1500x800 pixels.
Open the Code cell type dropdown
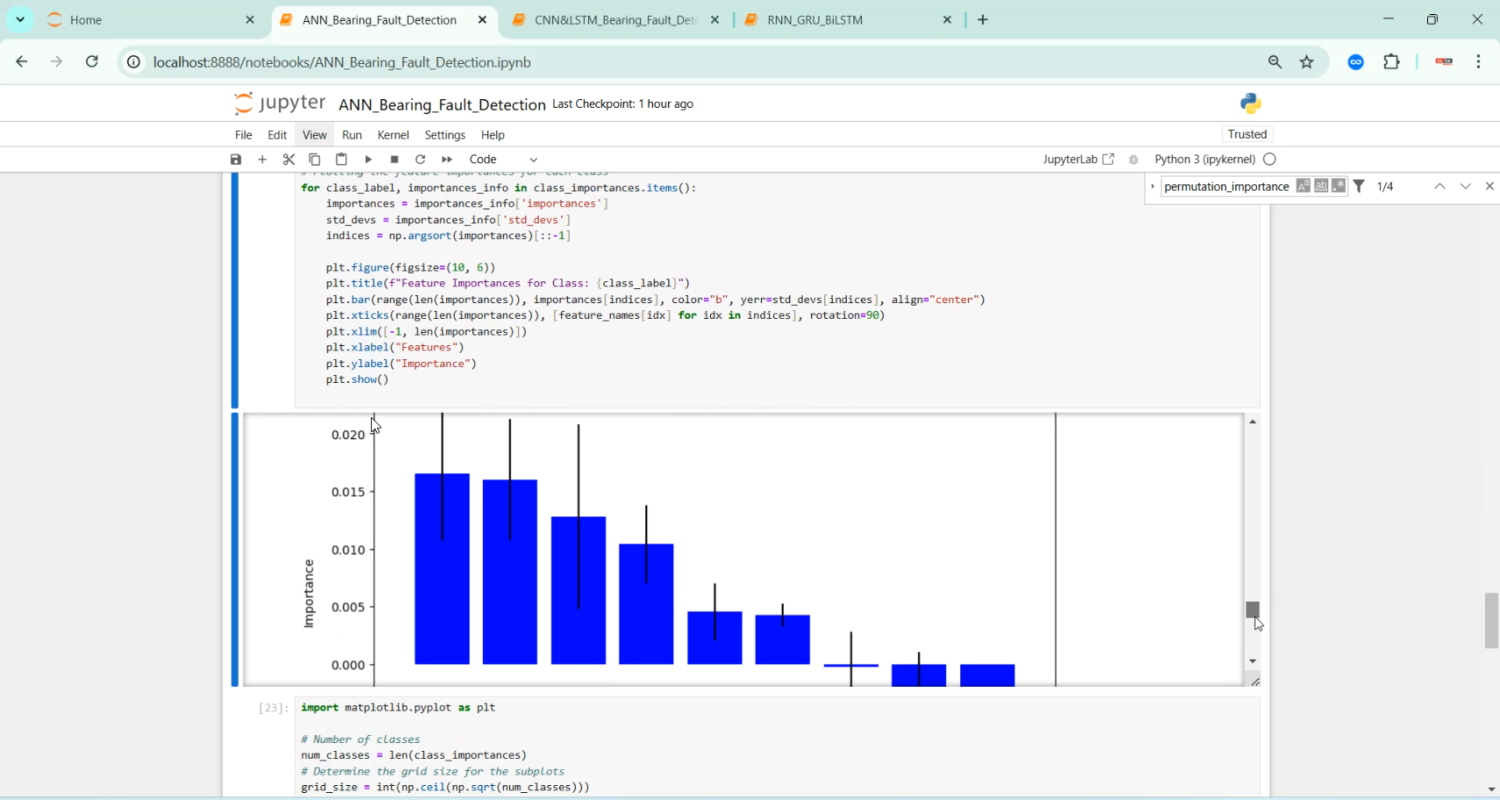tap(500, 159)
